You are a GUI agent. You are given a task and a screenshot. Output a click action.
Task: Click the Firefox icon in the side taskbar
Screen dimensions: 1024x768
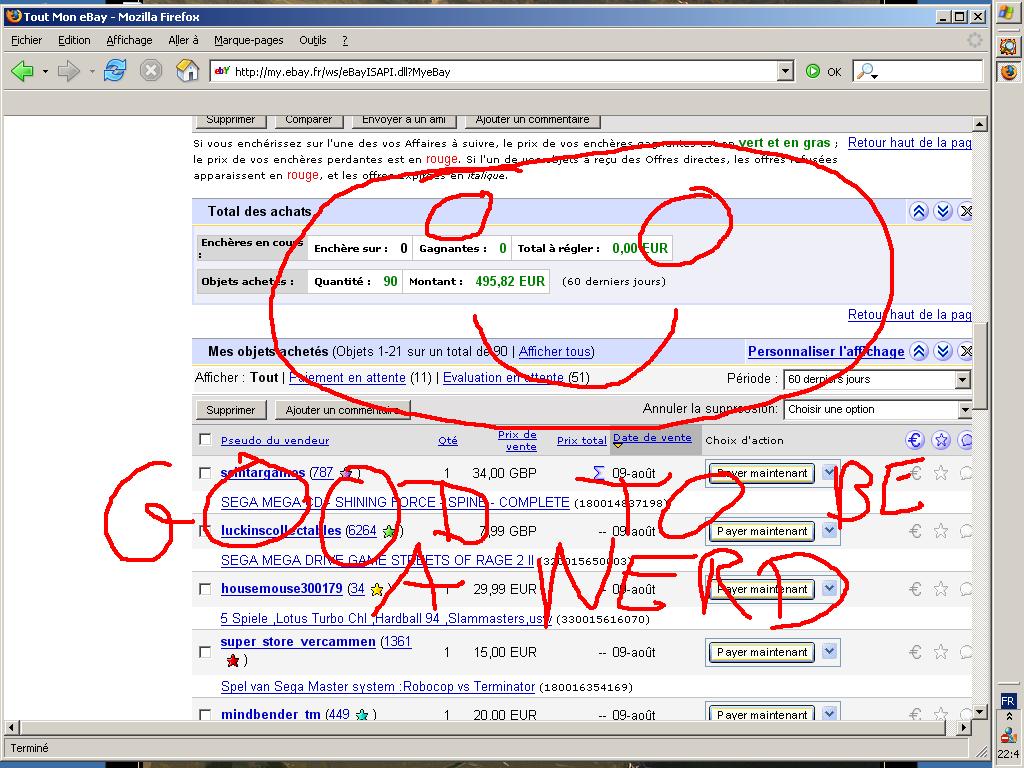tap(1008, 71)
